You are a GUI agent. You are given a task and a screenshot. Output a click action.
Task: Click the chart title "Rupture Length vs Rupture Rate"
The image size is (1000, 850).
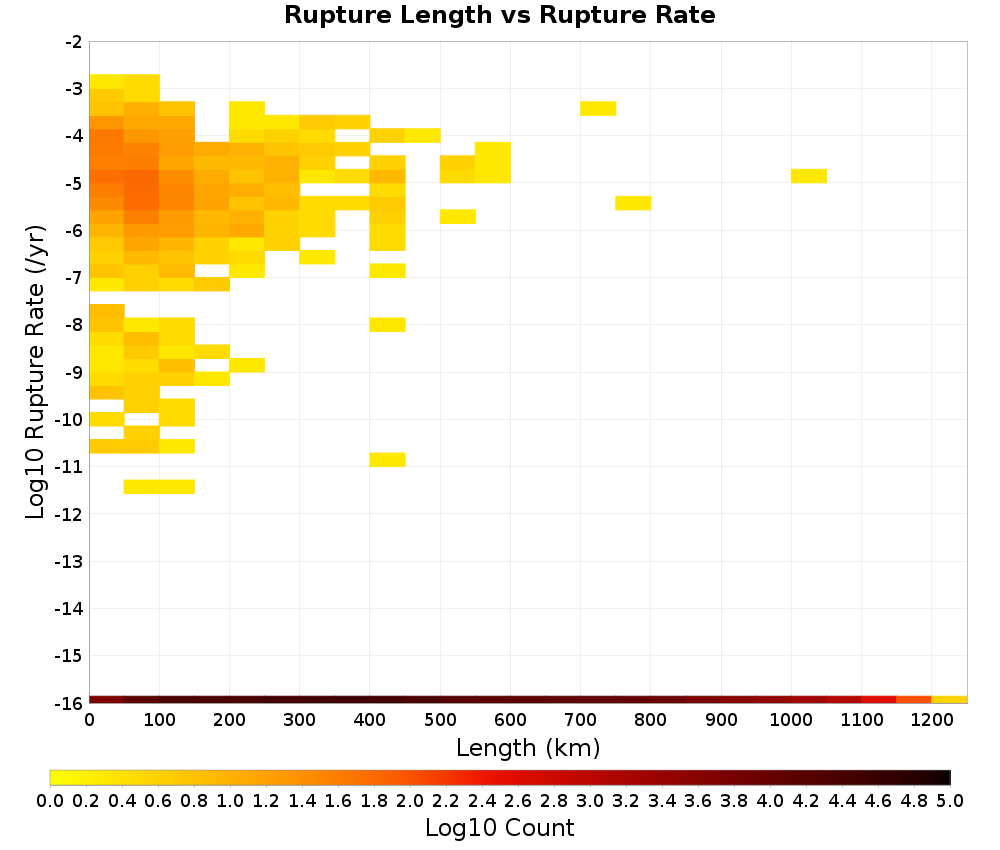coord(499,15)
